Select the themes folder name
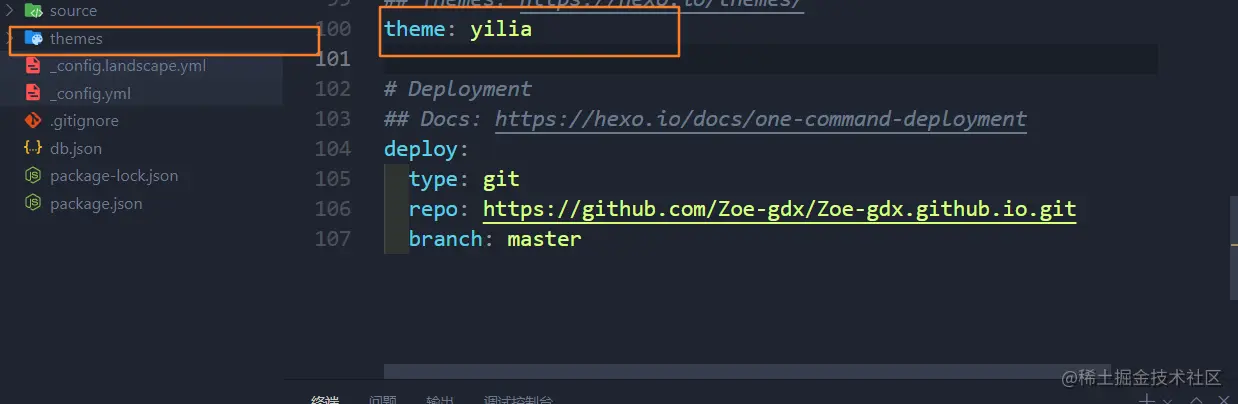This screenshot has width=1238, height=404. coord(76,39)
